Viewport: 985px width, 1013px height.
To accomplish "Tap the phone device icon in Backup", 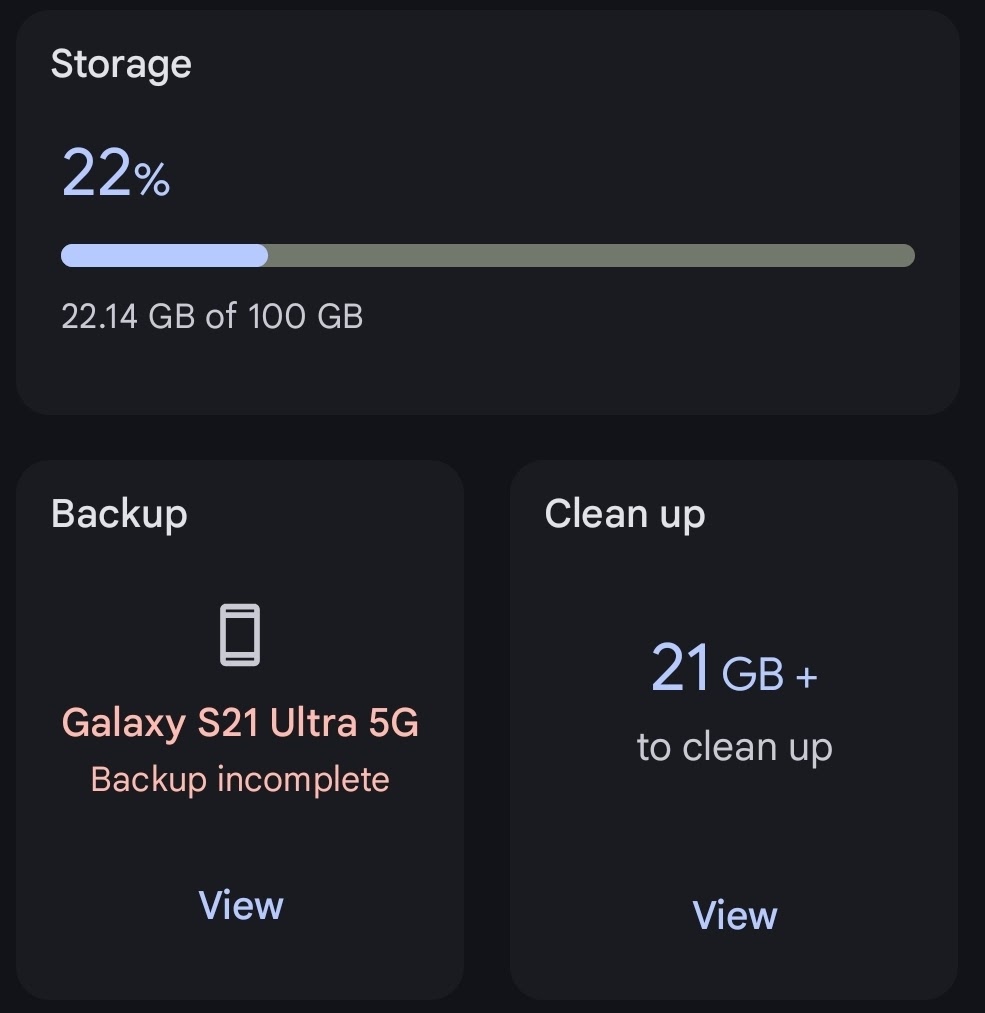I will click(240, 634).
